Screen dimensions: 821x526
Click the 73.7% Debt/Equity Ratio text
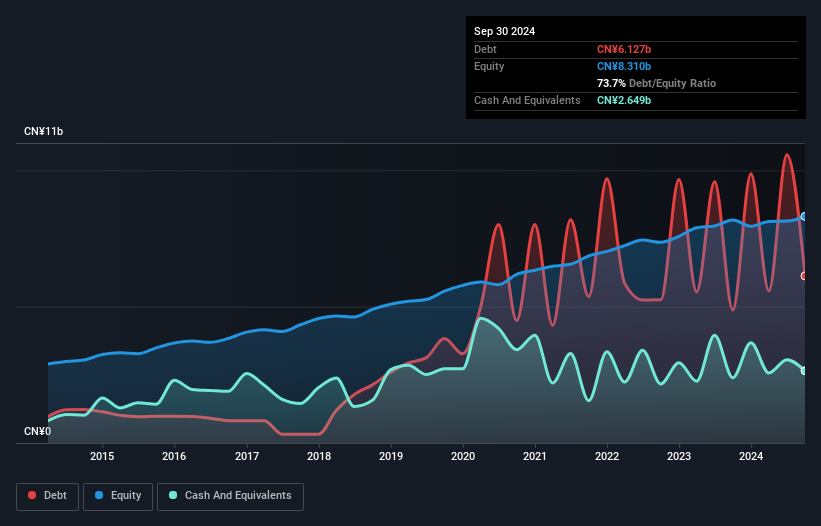[656, 83]
